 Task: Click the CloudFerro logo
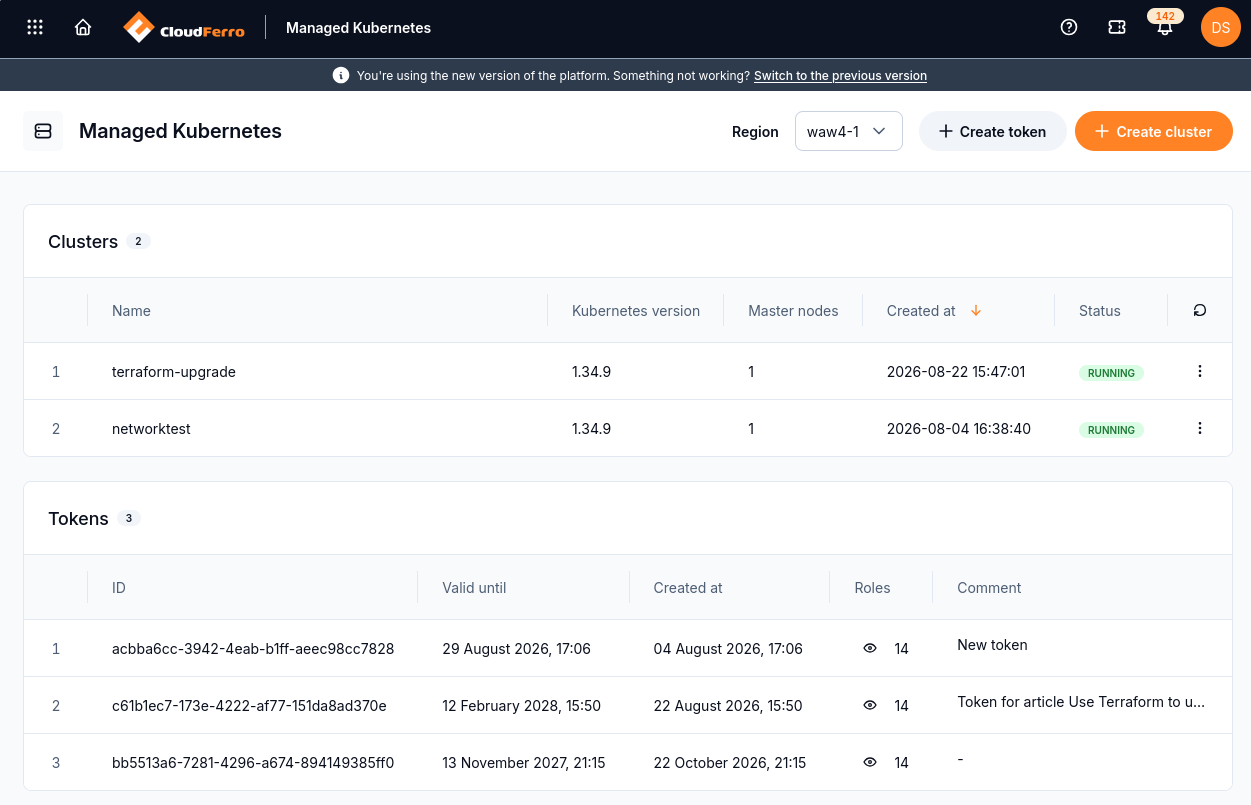click(184, 28)
